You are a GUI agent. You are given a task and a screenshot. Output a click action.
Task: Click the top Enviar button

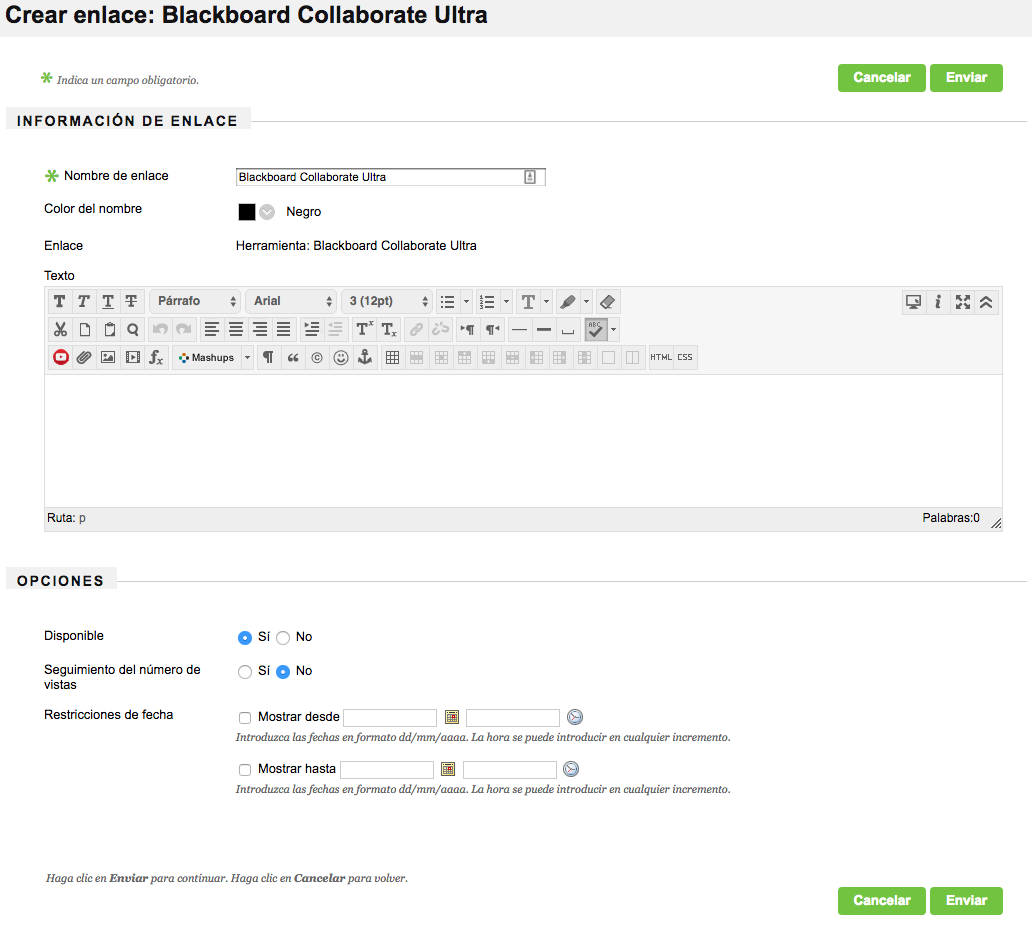(x=966, y=78)
